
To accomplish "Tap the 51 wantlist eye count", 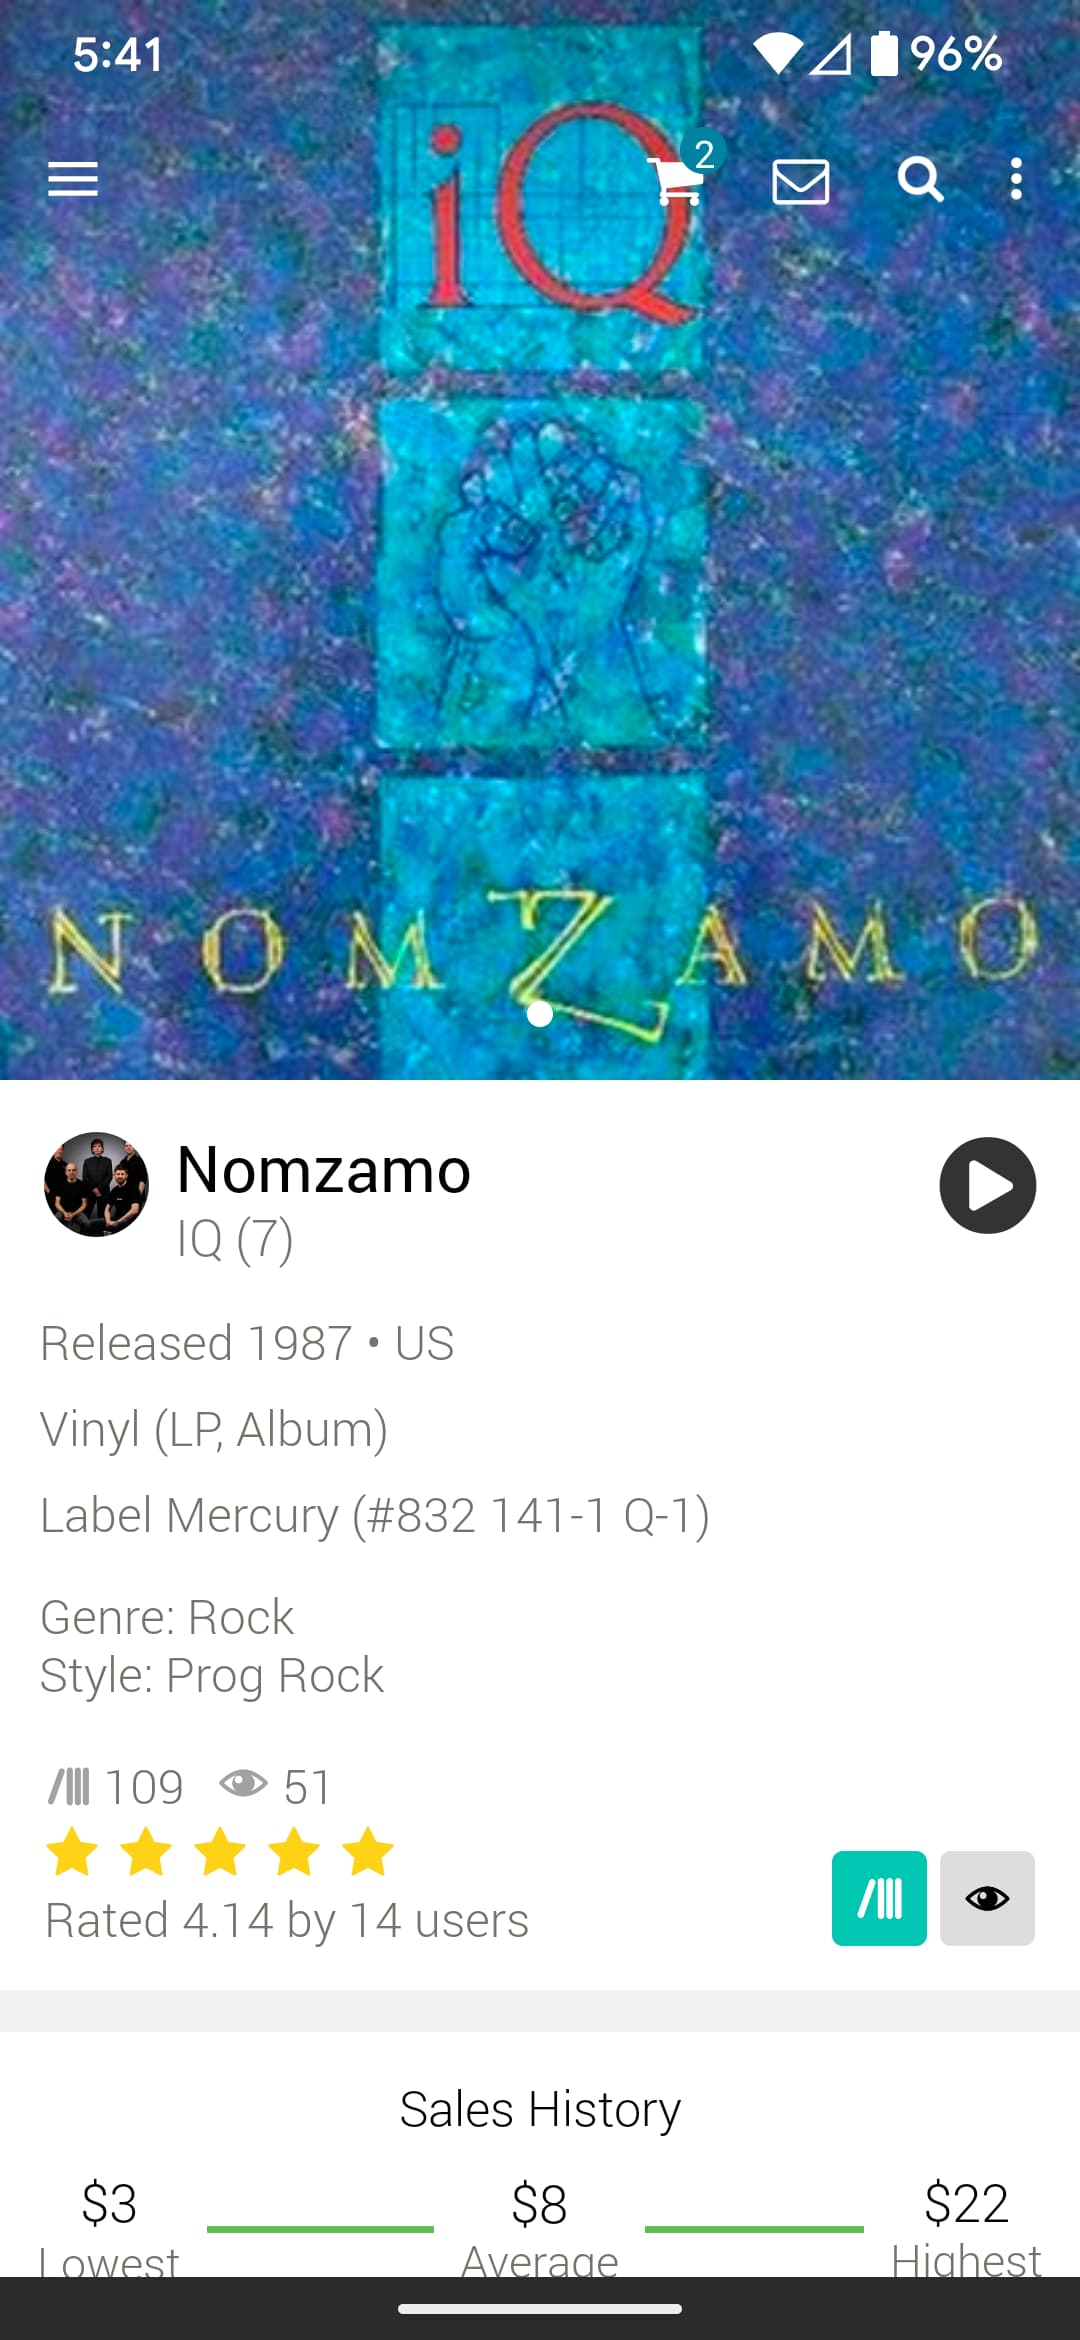I will click(275, 1786).
